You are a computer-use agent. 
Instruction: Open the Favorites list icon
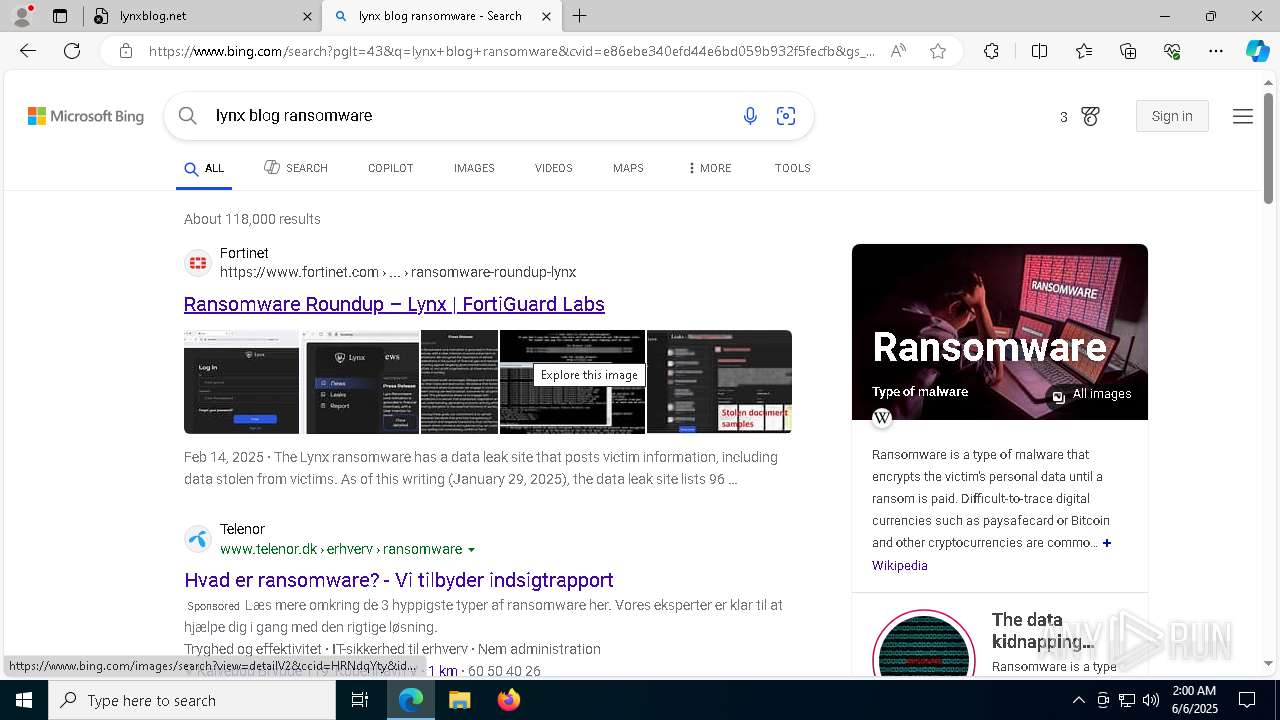[x=1084, y=51]
